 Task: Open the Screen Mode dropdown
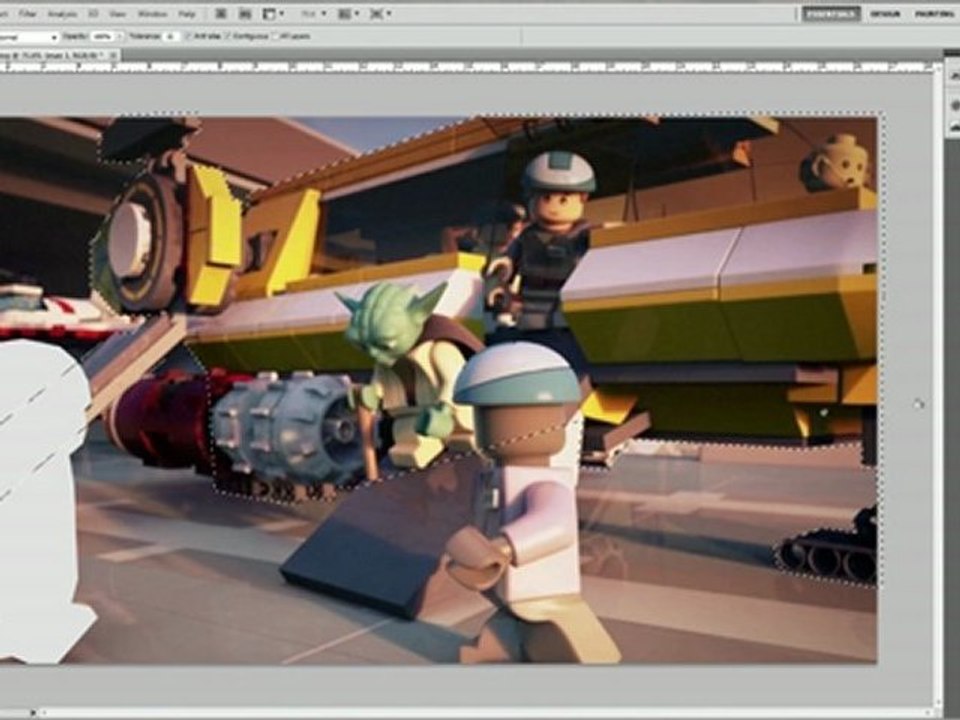tap(380, 13)
